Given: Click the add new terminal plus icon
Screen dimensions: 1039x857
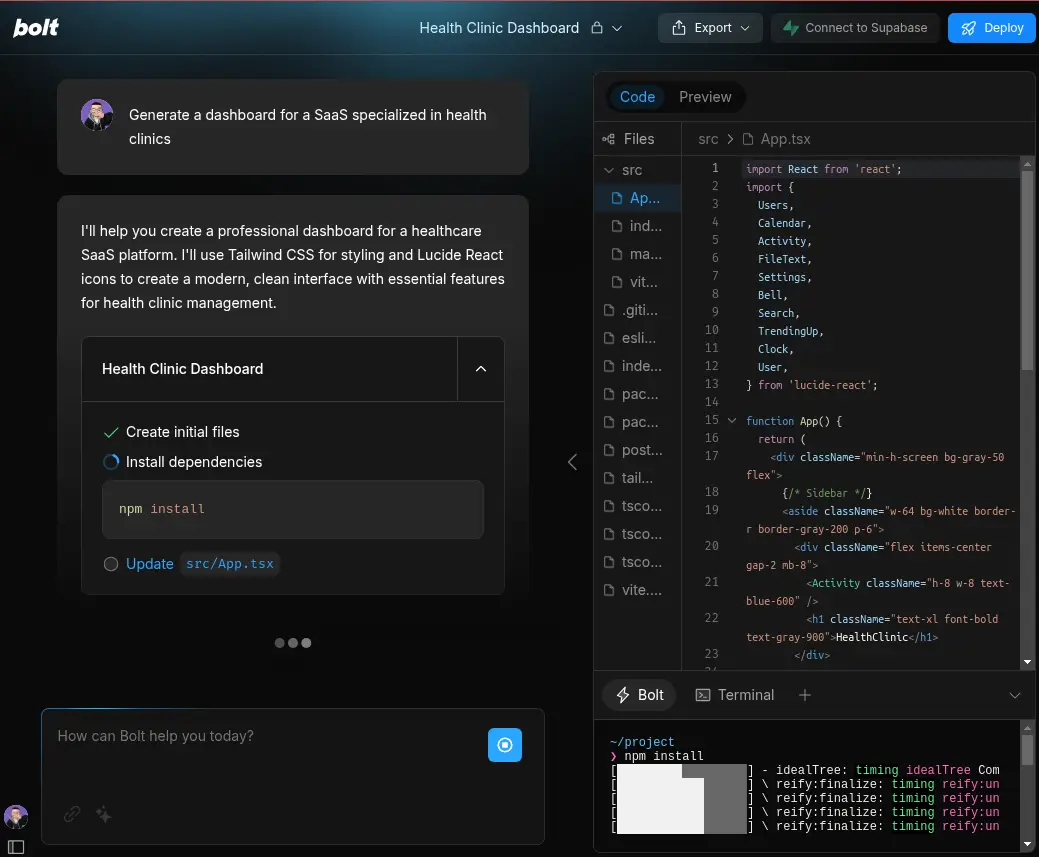Looking at the screenshot, I should 805,695.
